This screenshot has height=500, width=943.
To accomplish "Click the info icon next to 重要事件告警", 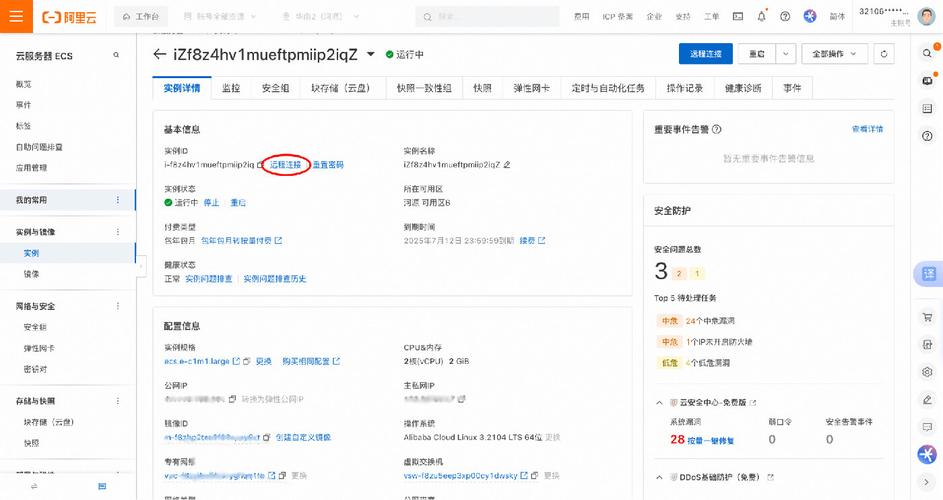I will pyautogui.click(x=716, y=129).
